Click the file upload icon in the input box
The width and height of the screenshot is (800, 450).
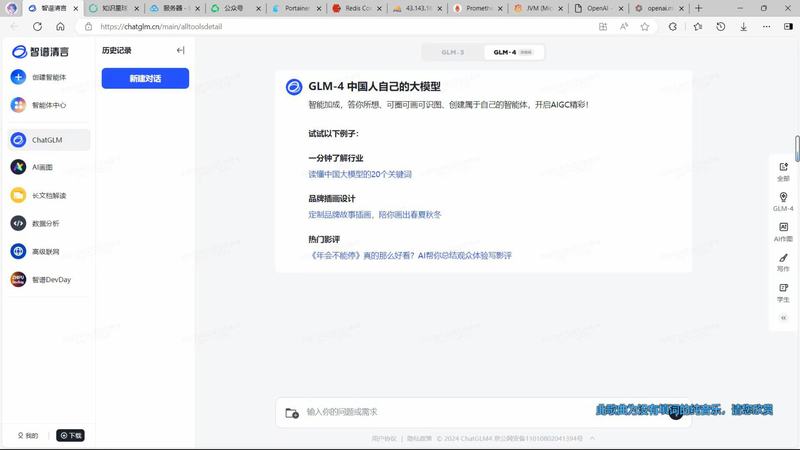[292, 413]
